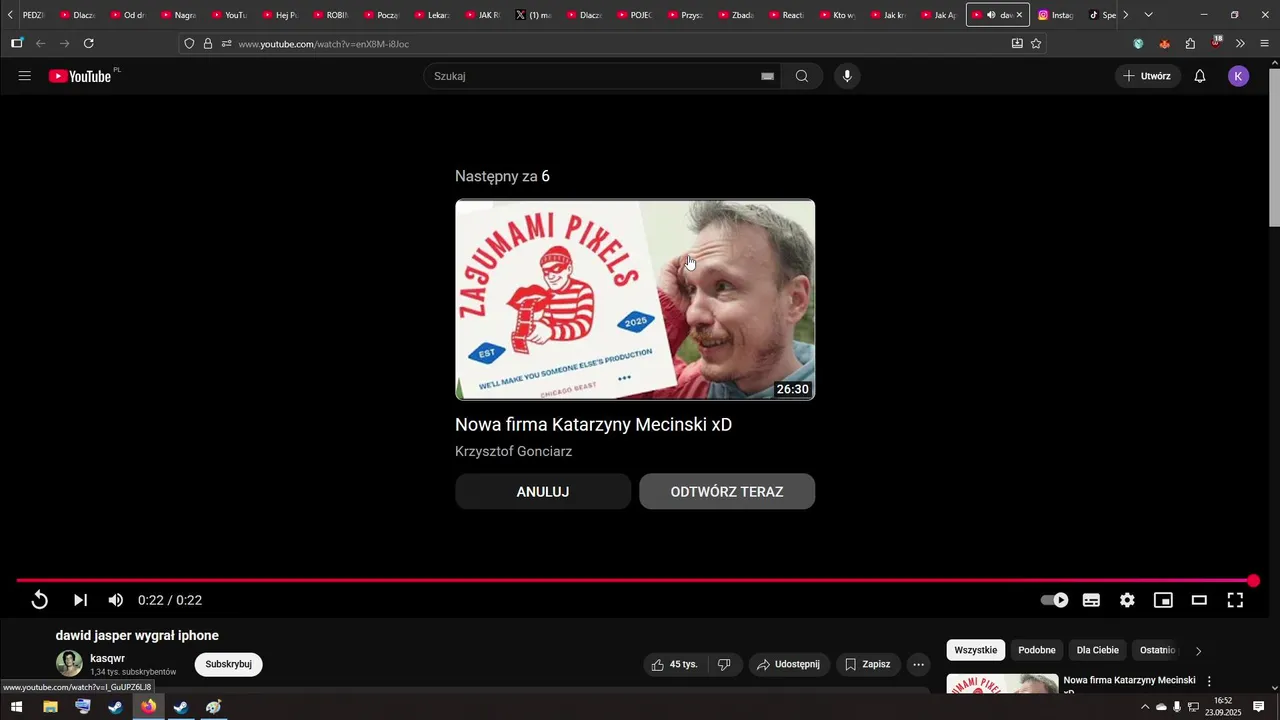Select the Dla Ciebie filter chip

tap(1098, 650)
